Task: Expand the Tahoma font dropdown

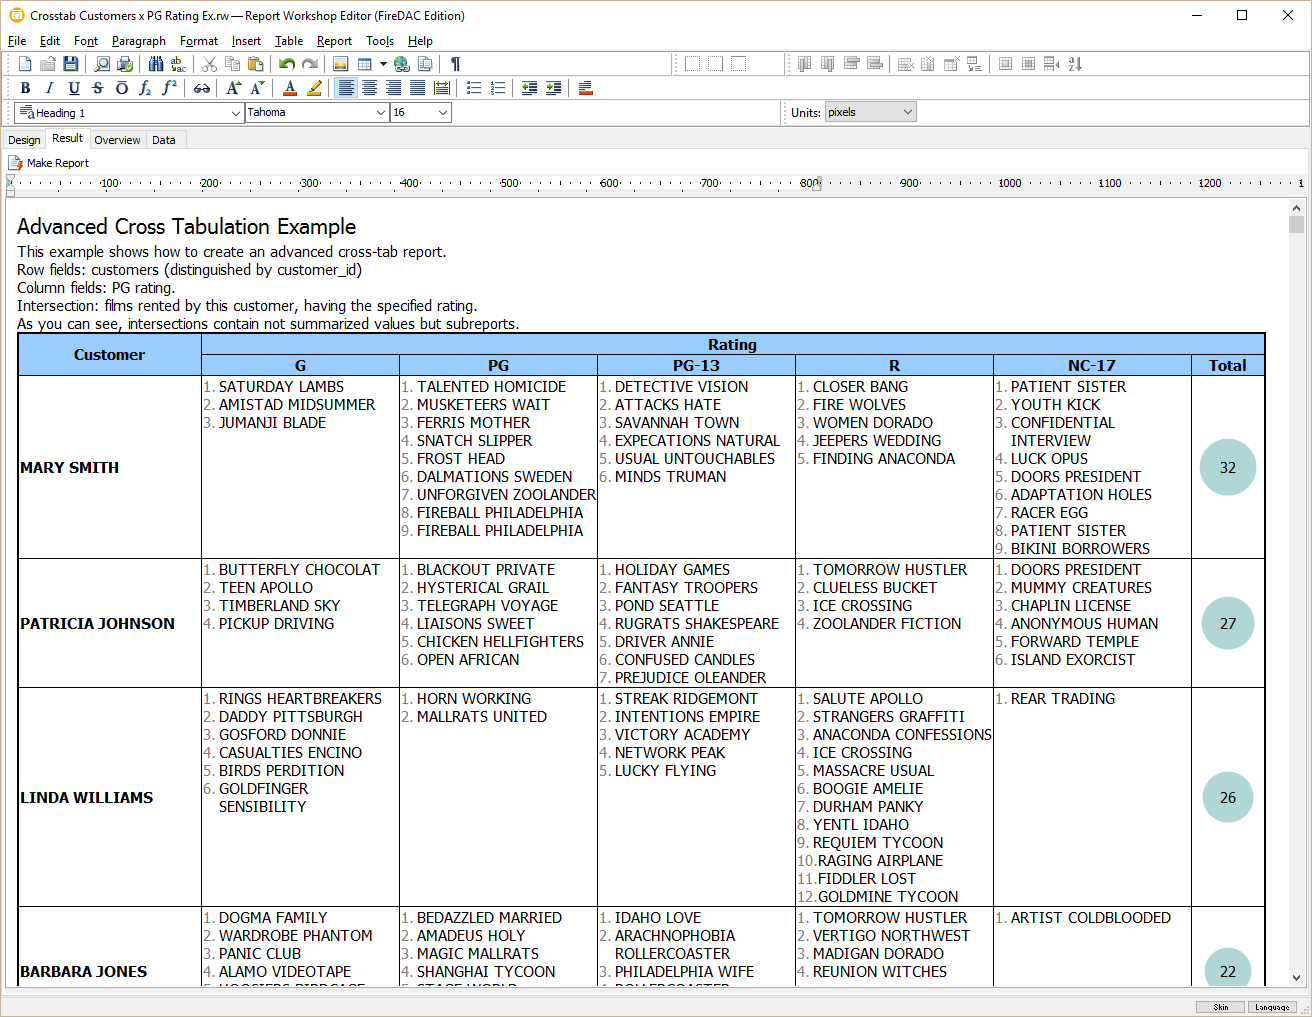Action: click(380, 113)
